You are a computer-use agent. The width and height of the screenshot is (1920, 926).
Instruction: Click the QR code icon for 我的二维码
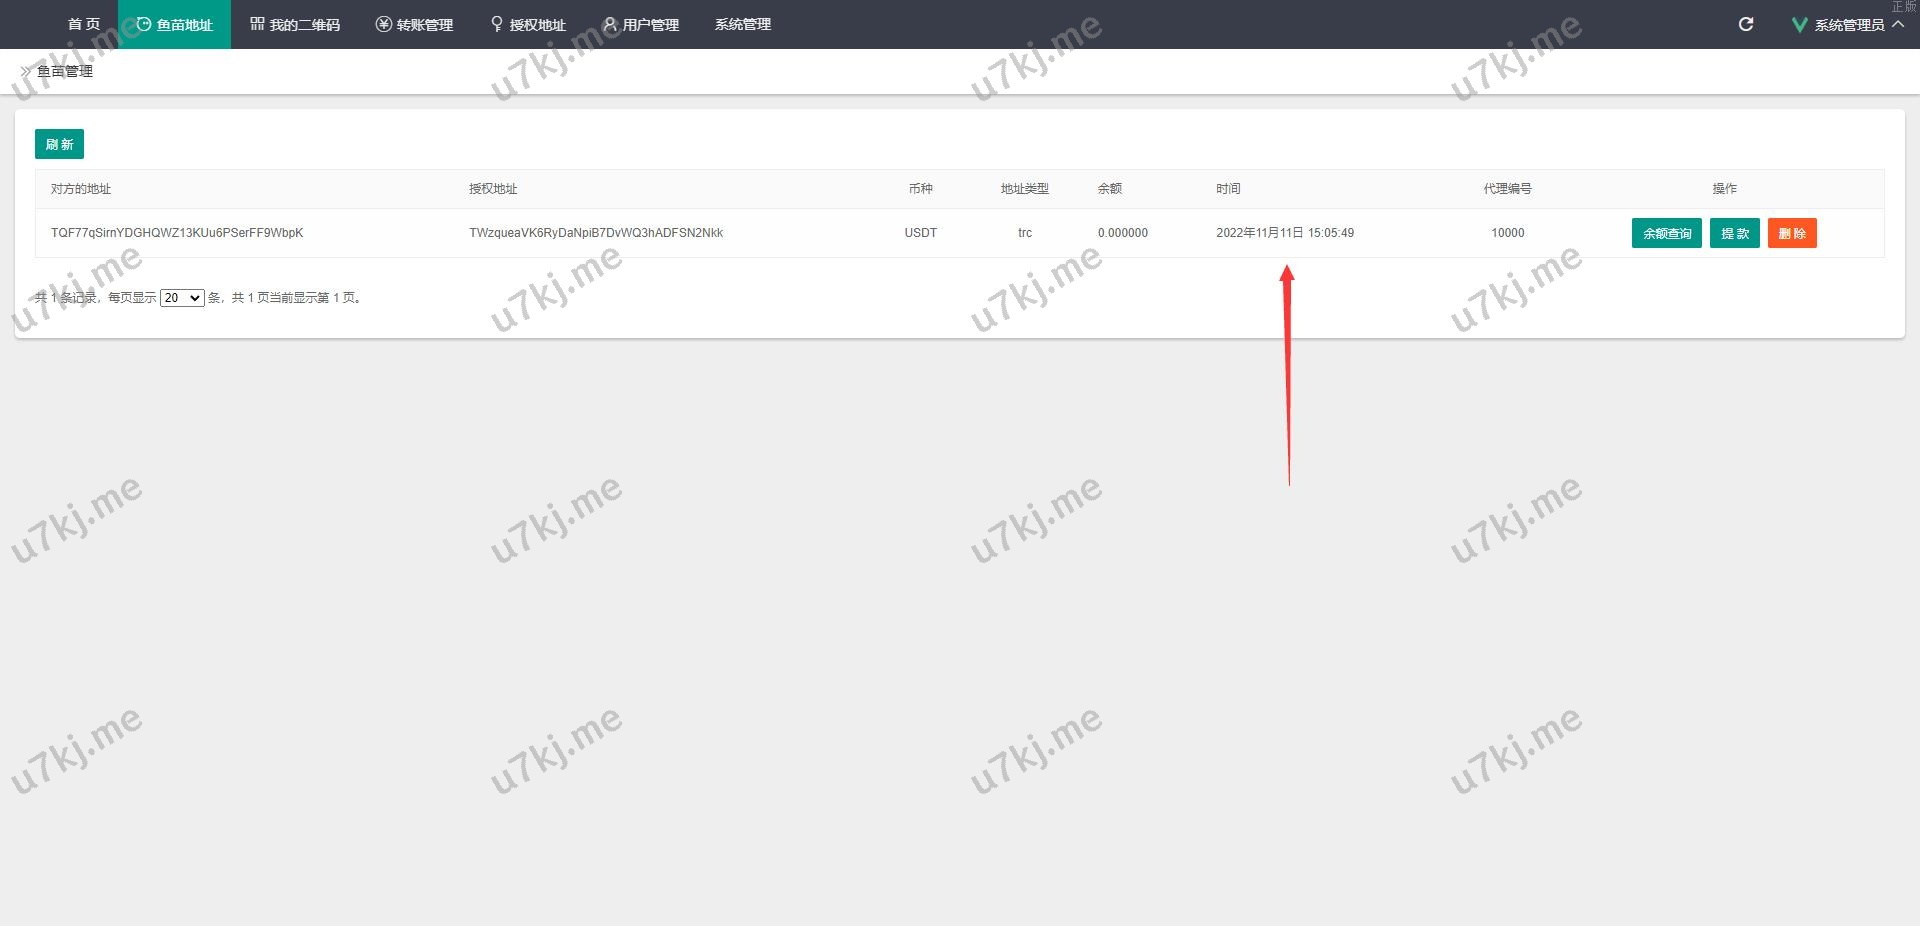(x=257, y=24)
